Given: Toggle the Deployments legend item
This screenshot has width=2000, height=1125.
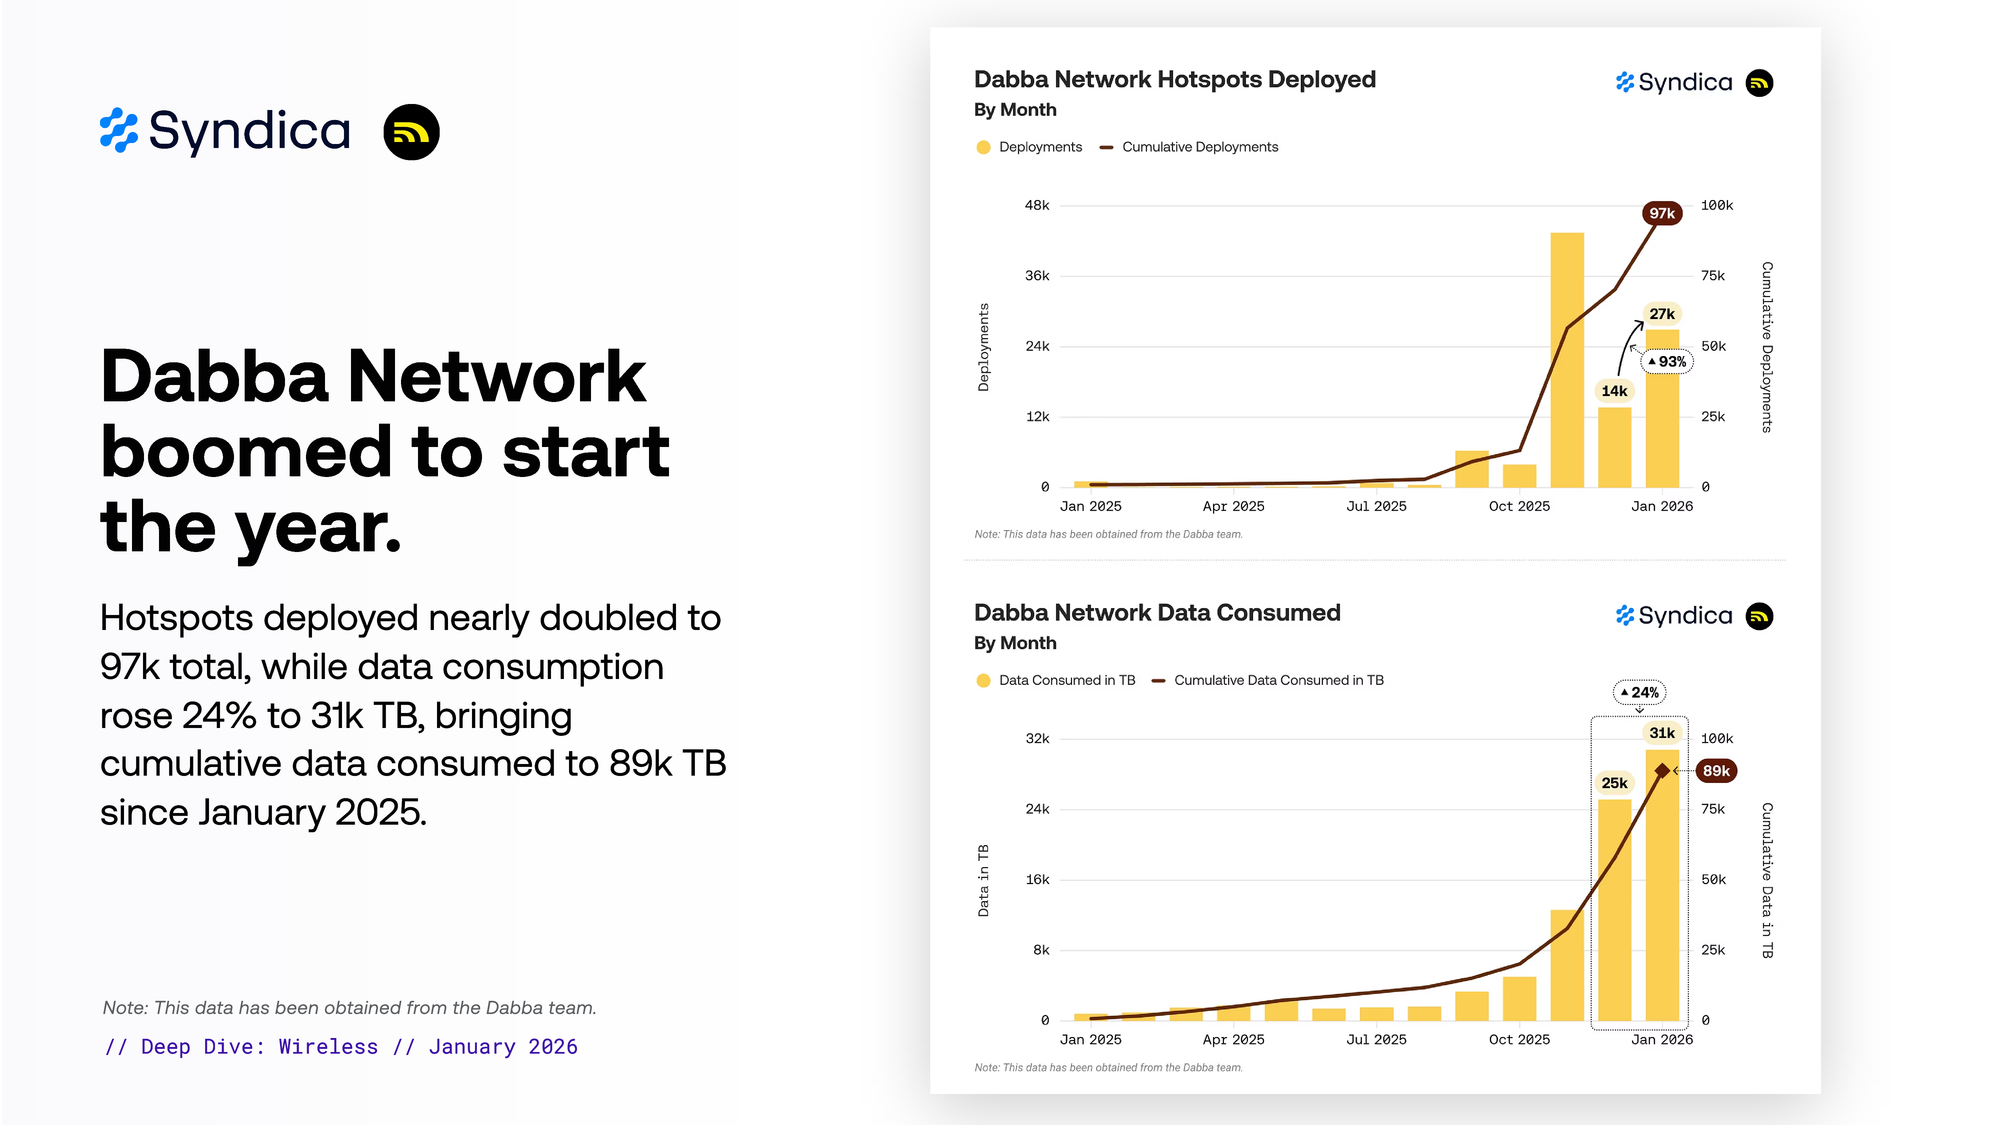Looking at the screenshot, I should pyautogui.click(x=1039, y=147).
